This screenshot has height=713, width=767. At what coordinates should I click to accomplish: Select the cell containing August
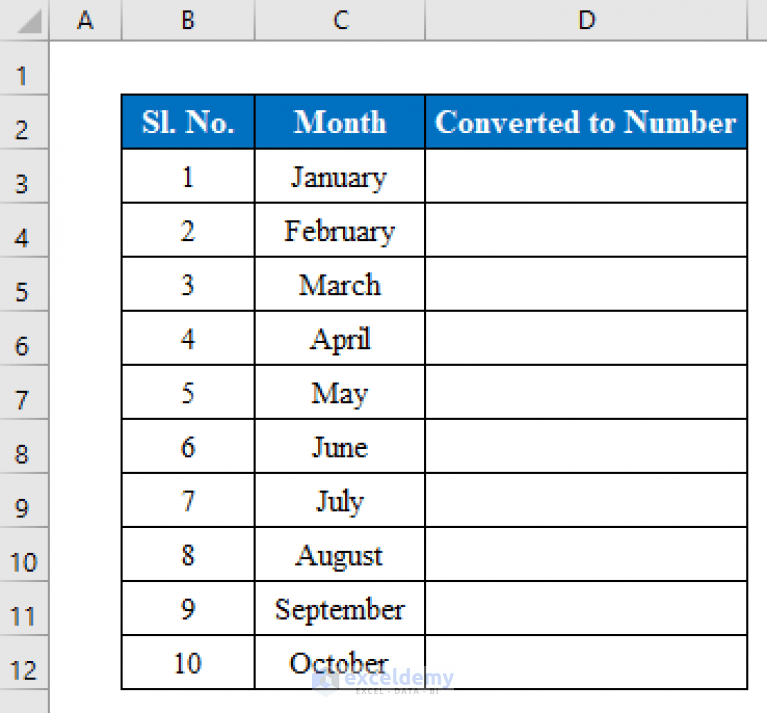pos(340,554)
